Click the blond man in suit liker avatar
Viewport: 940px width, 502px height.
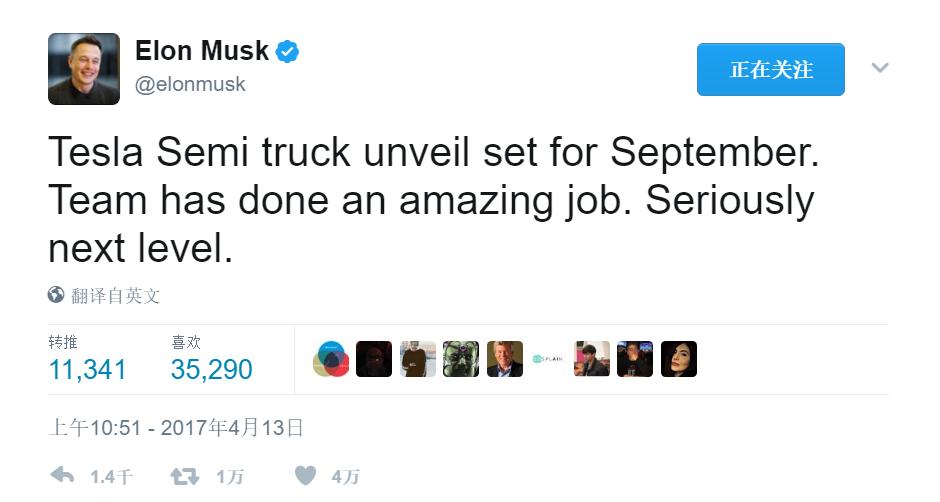(505, 359)
